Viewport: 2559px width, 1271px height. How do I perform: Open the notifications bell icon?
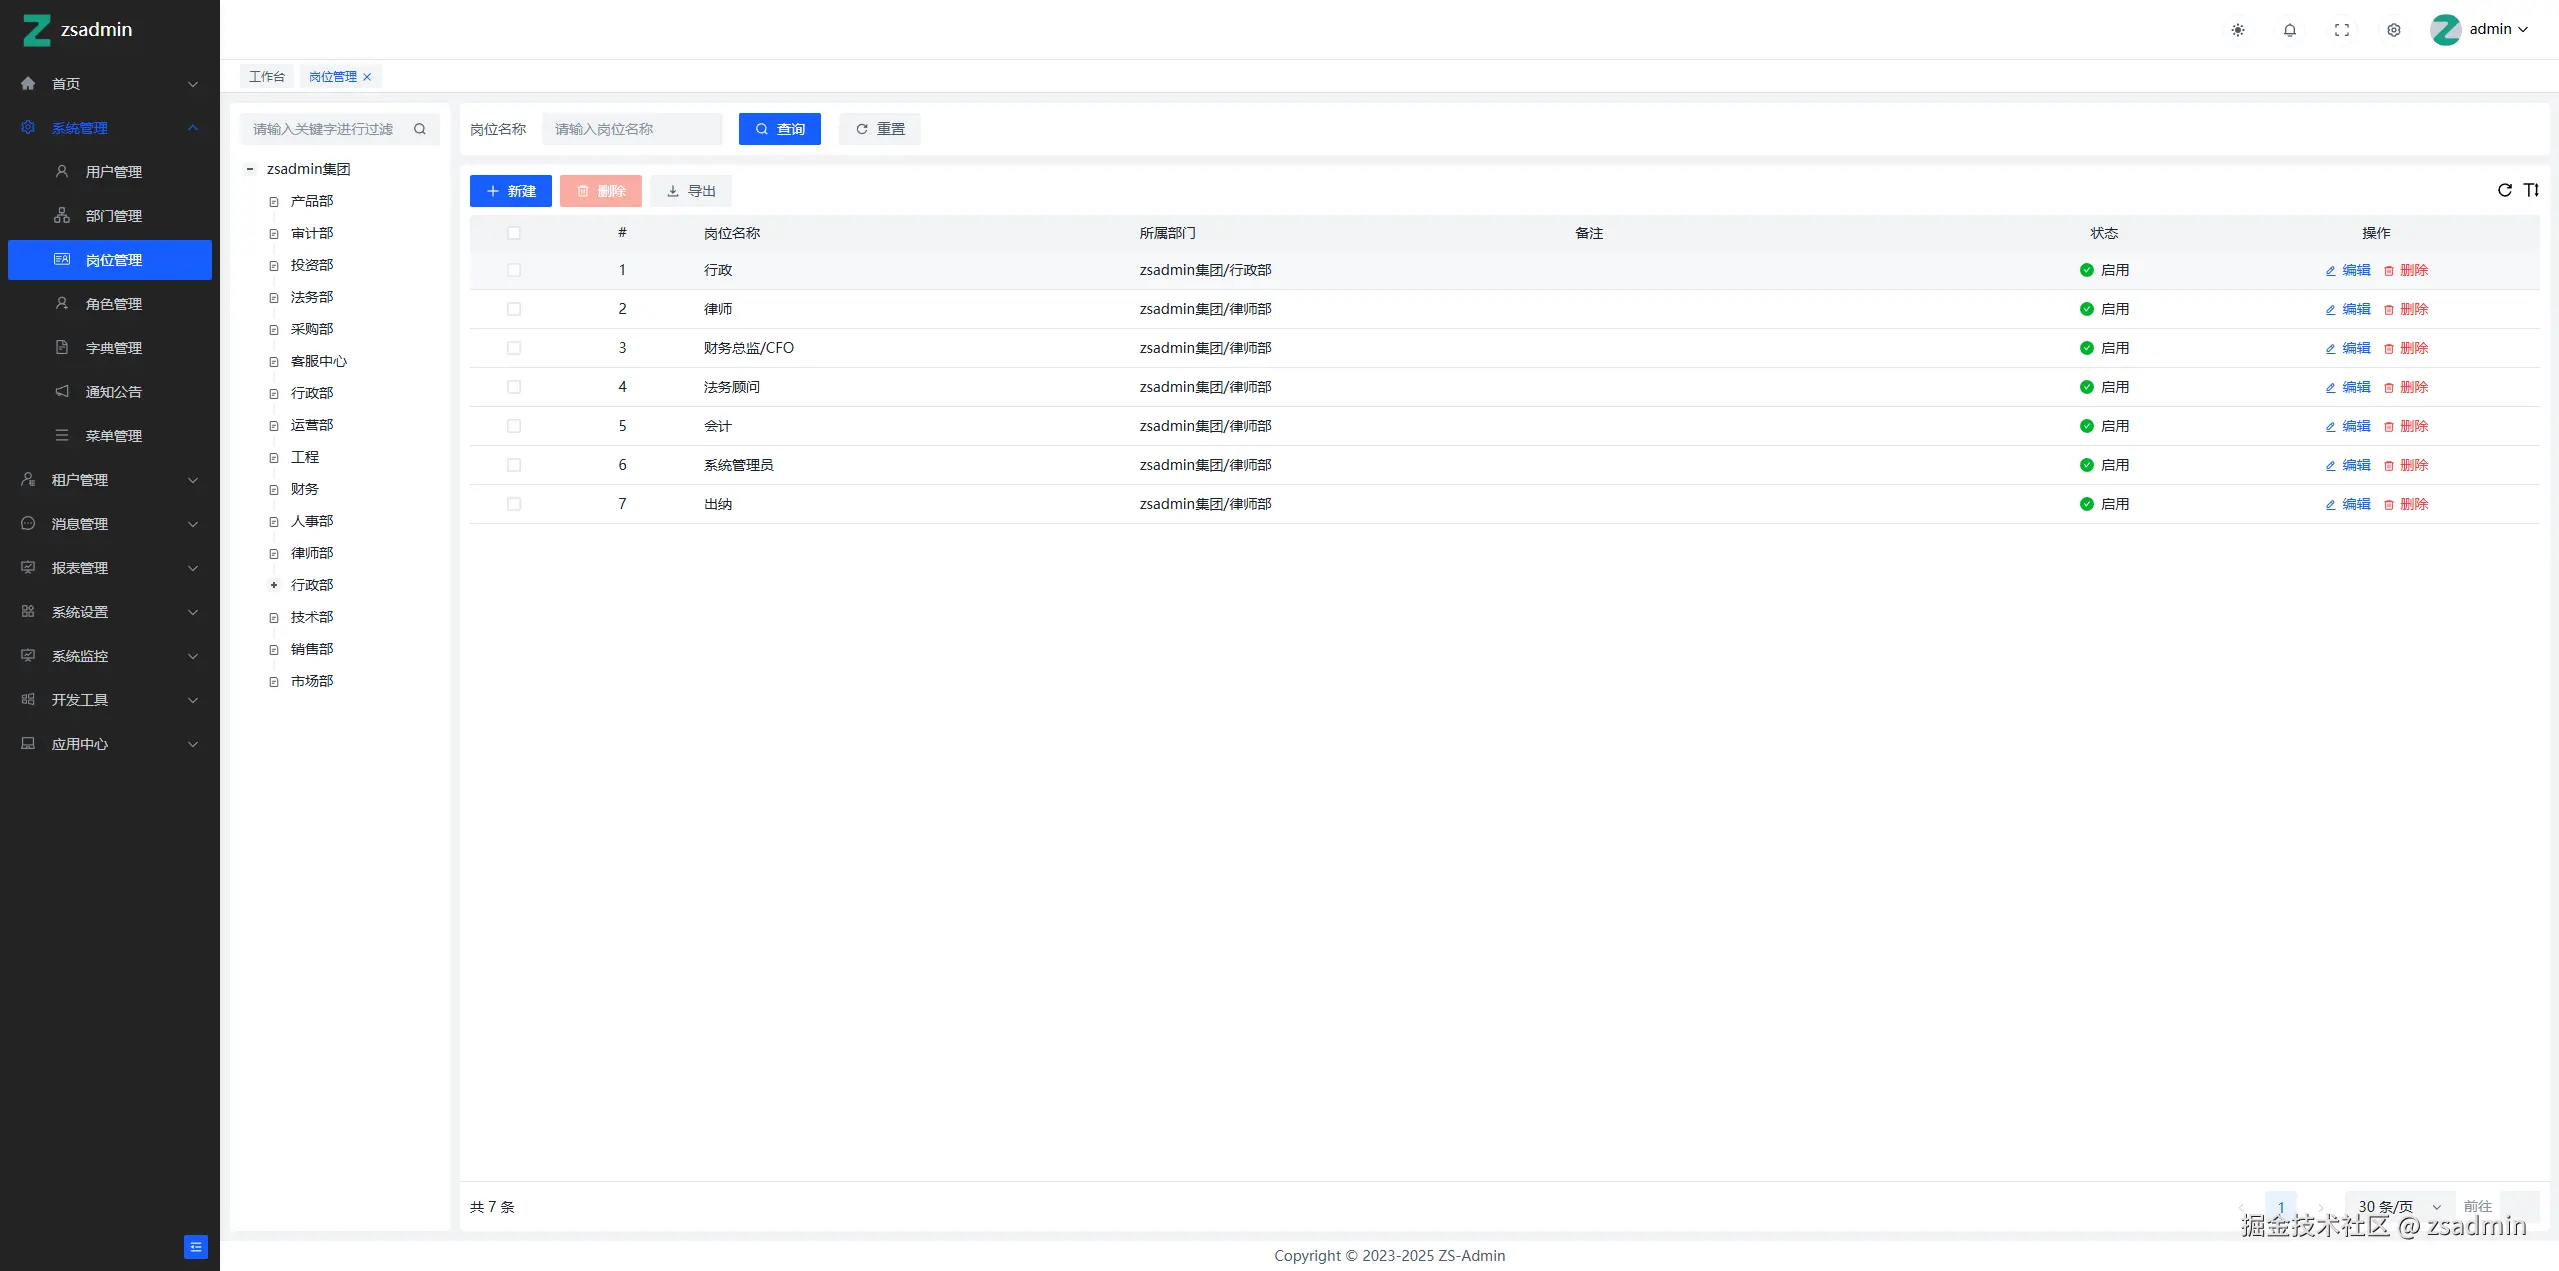pyautogui.click(x=2290, y=30)
